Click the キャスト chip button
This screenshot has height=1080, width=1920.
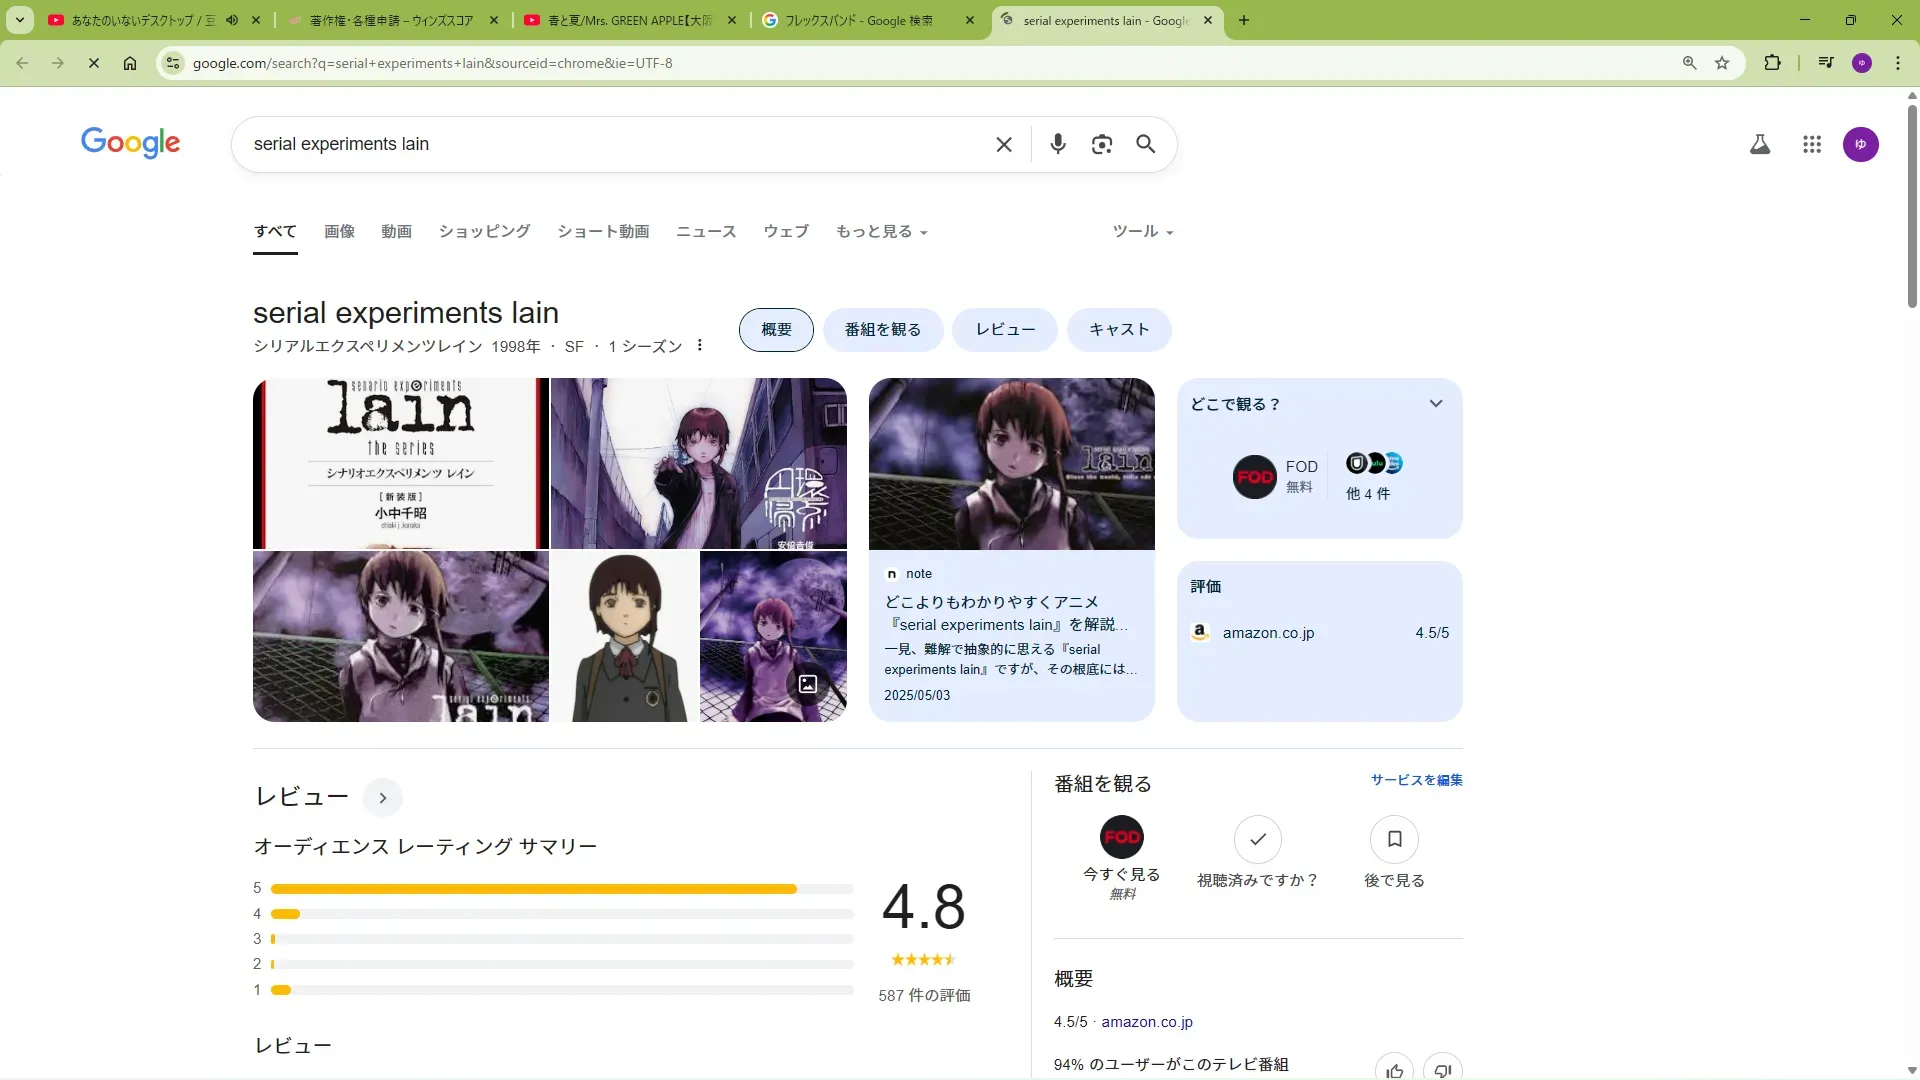click(1118, 330)
